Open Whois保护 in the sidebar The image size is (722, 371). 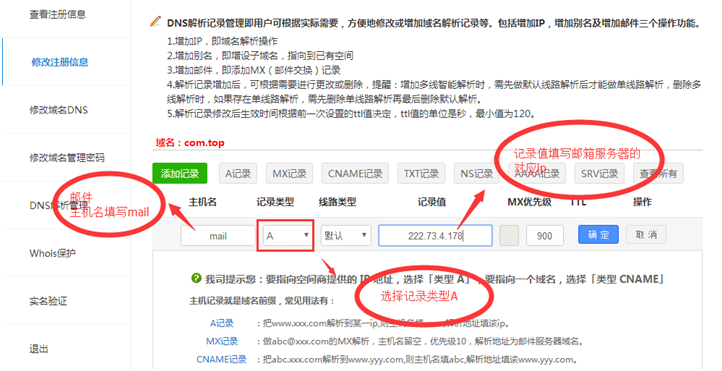click(52, 253)
